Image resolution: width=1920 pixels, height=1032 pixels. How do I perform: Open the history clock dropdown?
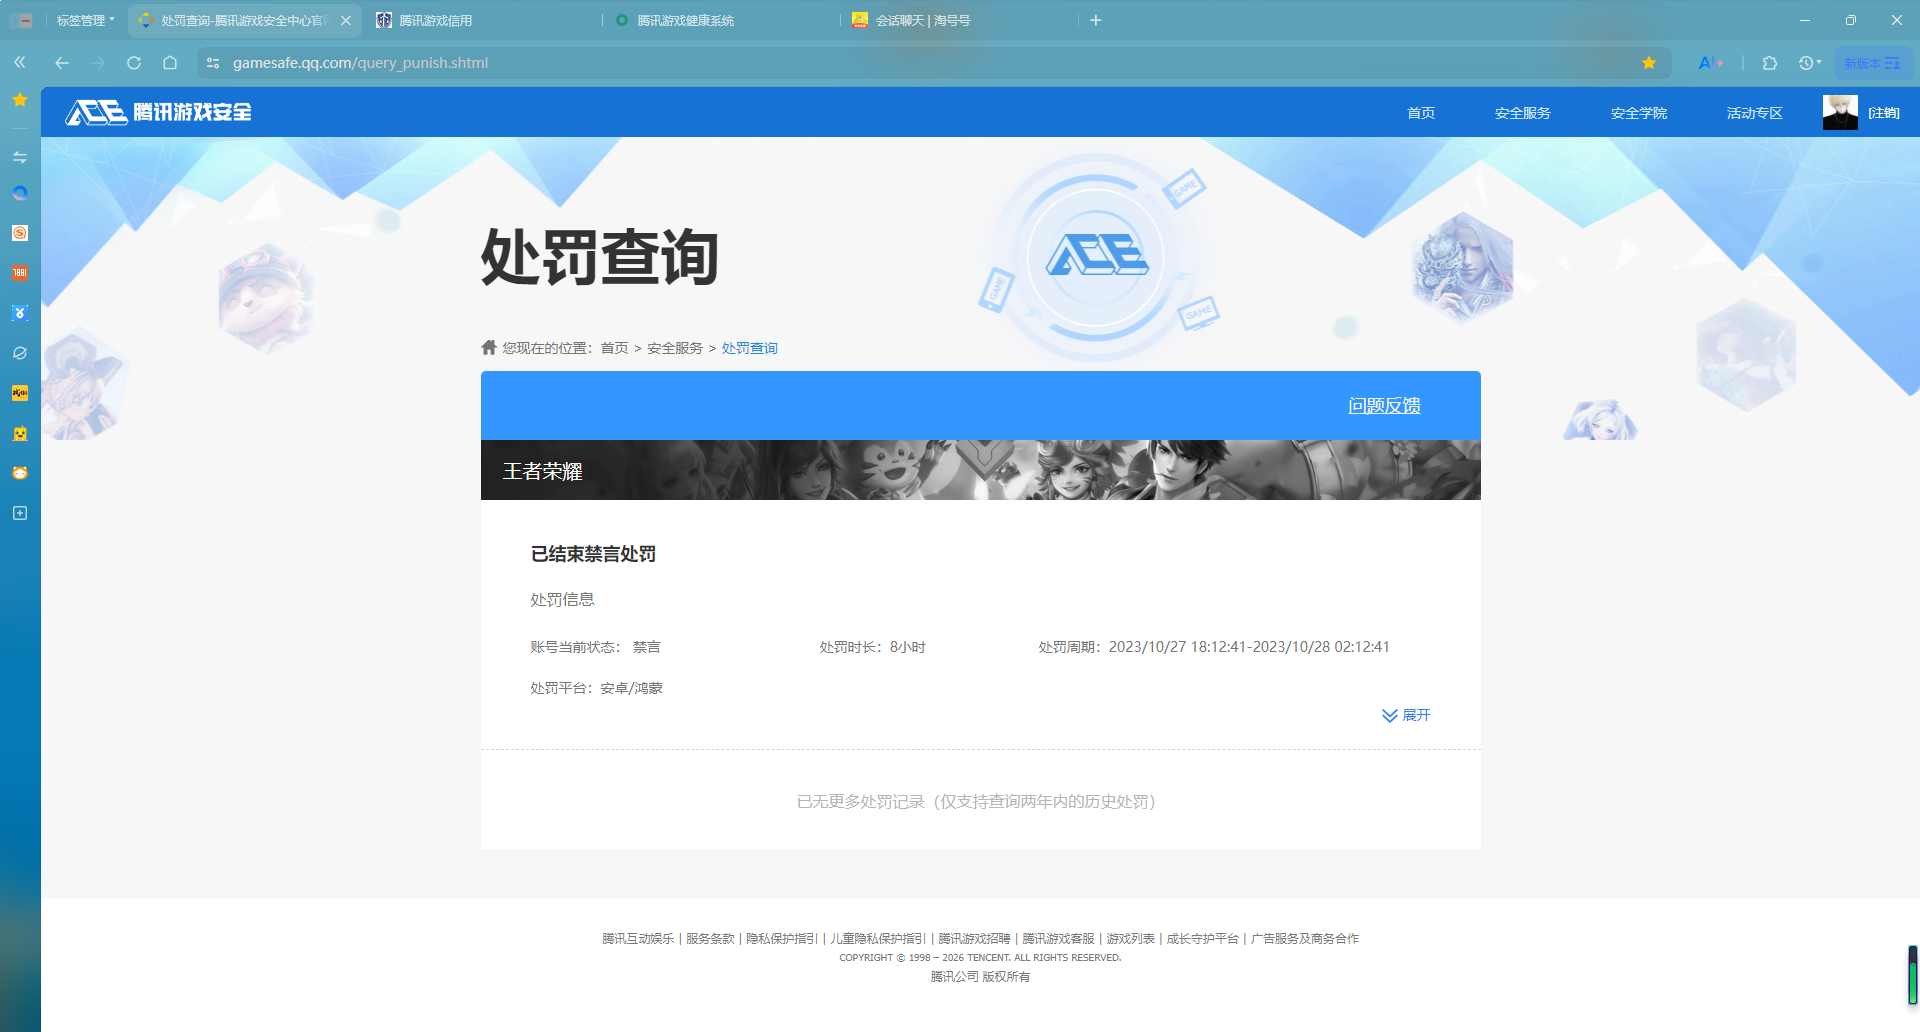click(x=1810, y=63)
